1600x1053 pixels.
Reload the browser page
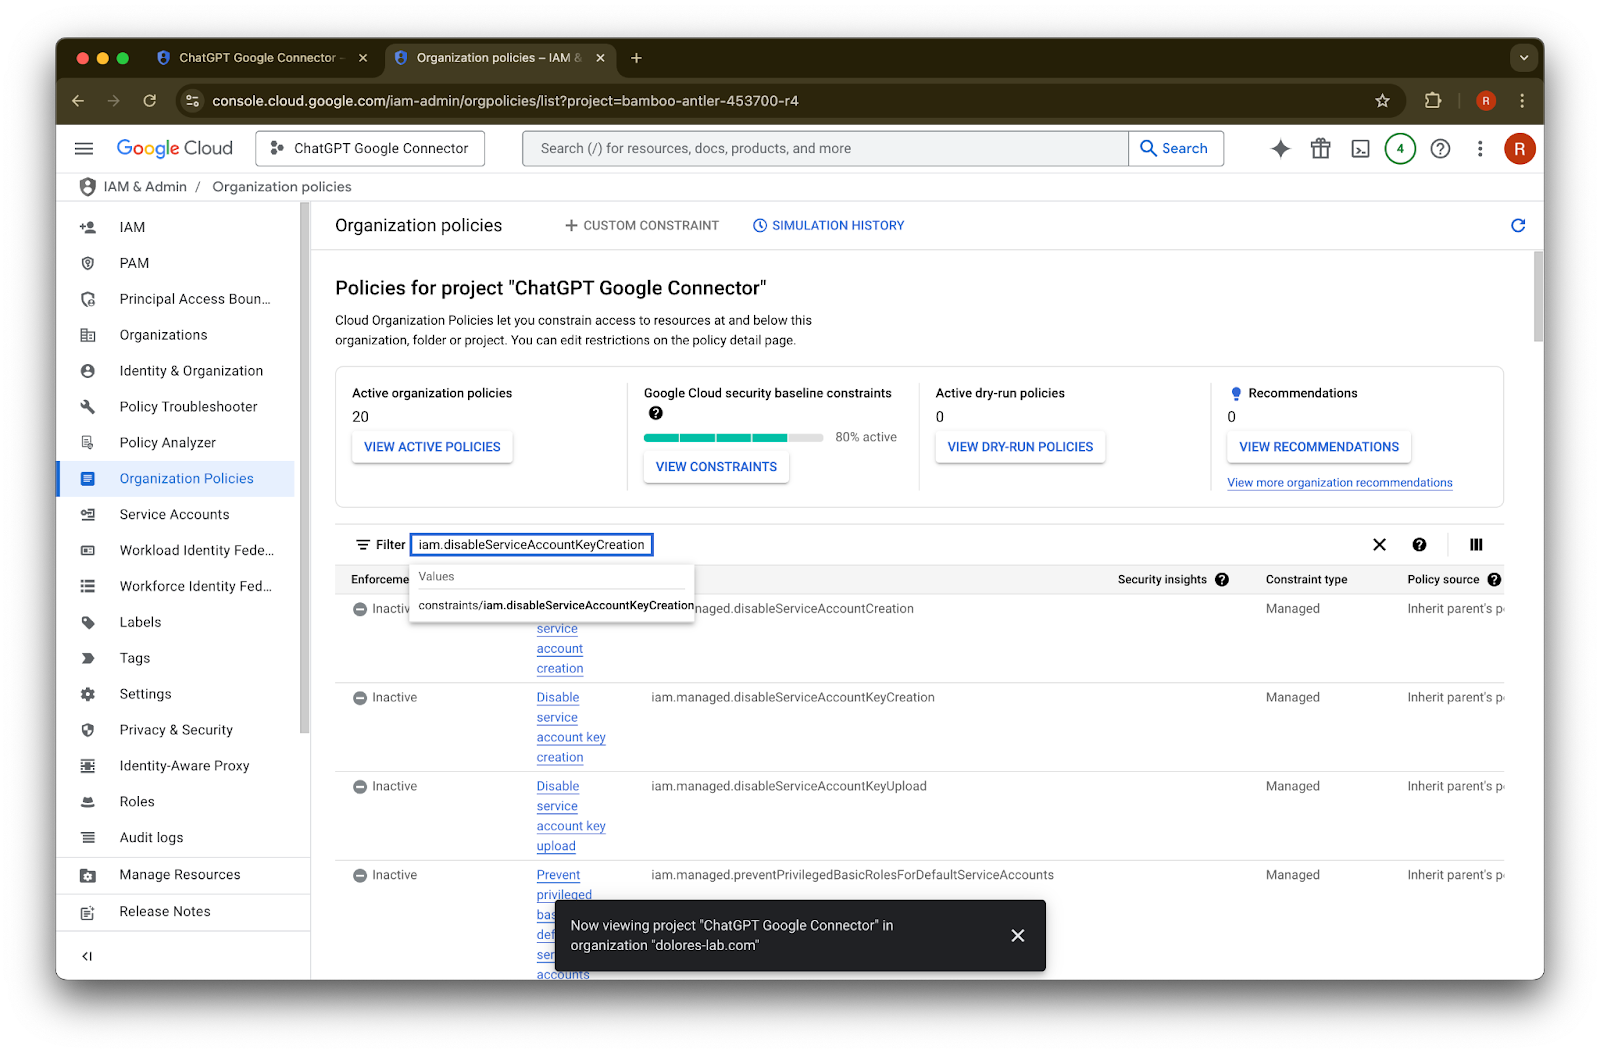pos(150,101)
